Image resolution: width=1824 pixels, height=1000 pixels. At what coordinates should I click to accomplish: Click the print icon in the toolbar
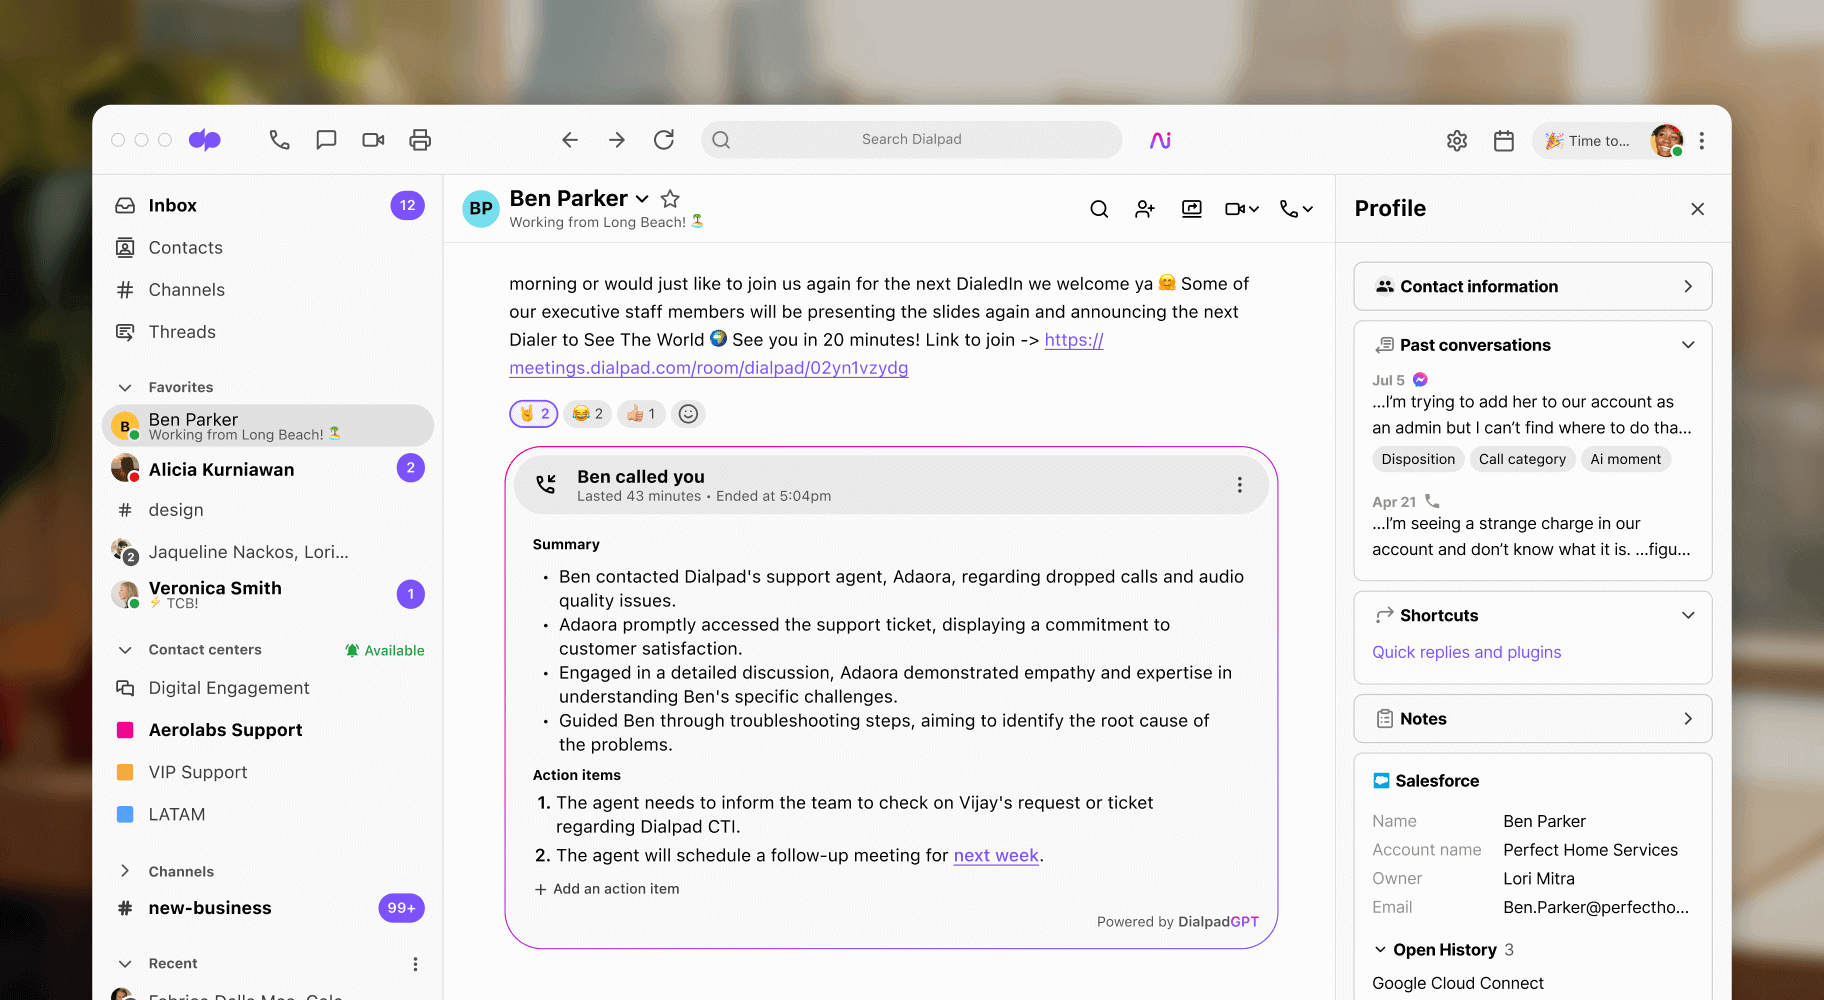point(420,140)
